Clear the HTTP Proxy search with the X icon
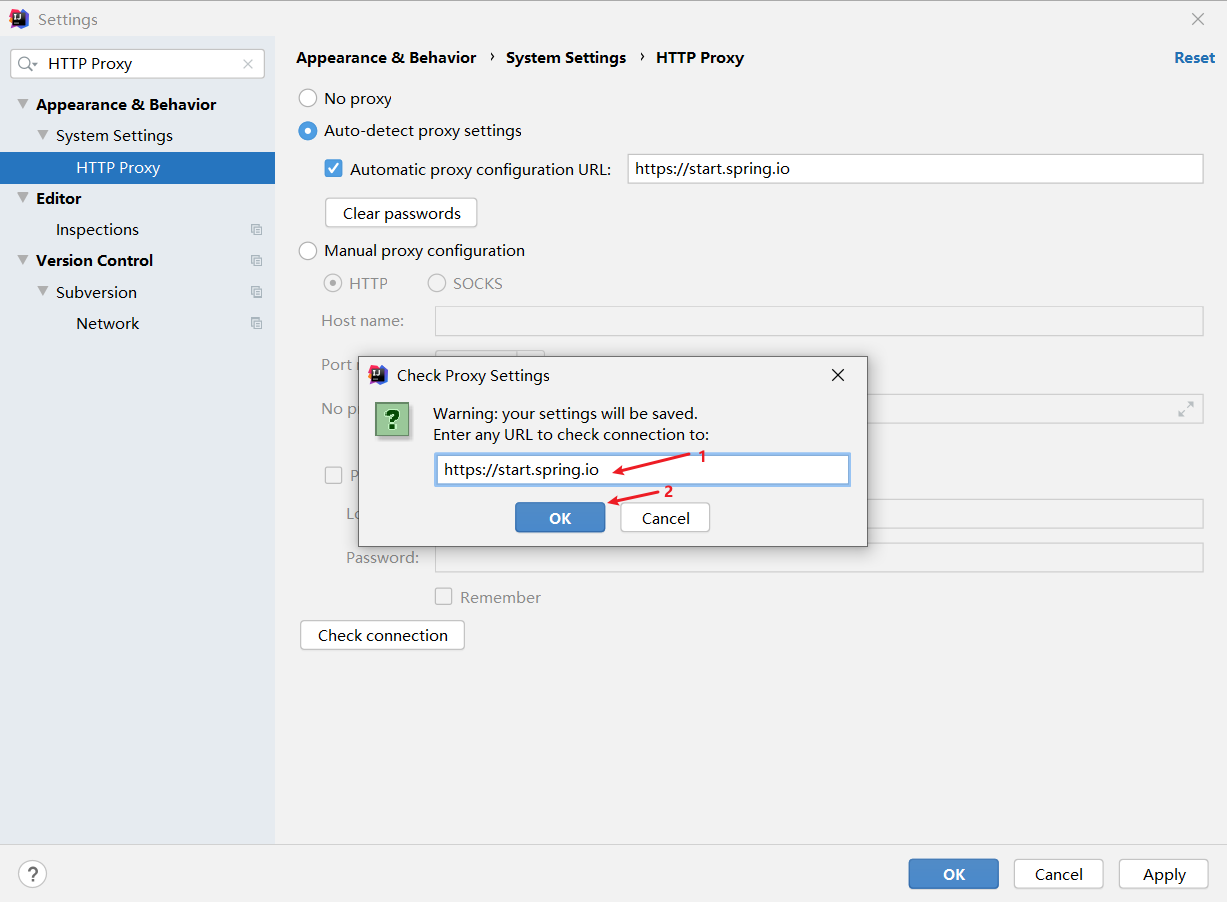 248,63
